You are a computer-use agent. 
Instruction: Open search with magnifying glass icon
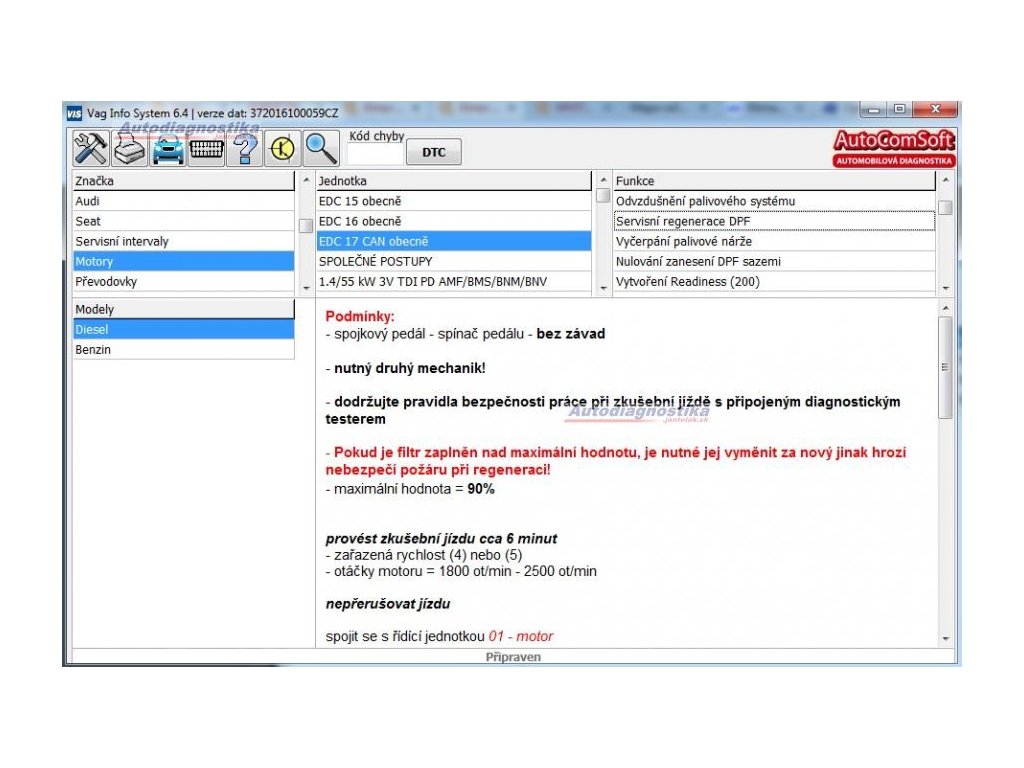(x=321, y=149)
